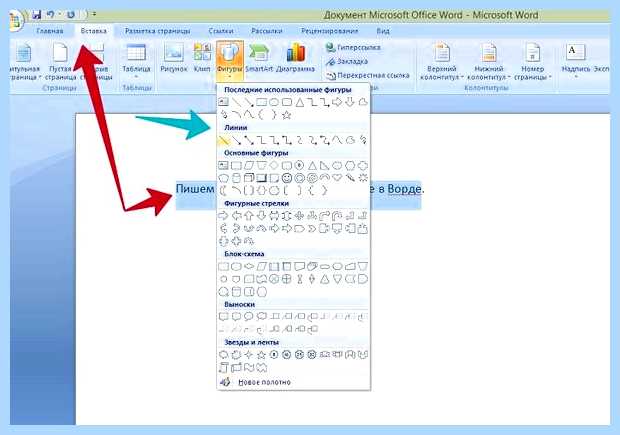
Task: Insert a Rectangle from Основные фигуры
Action: pos(236,165)
